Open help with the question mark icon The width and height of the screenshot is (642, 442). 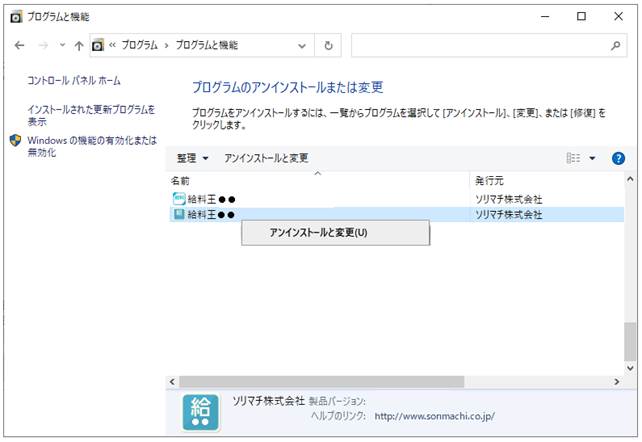(x=618, y=158)
